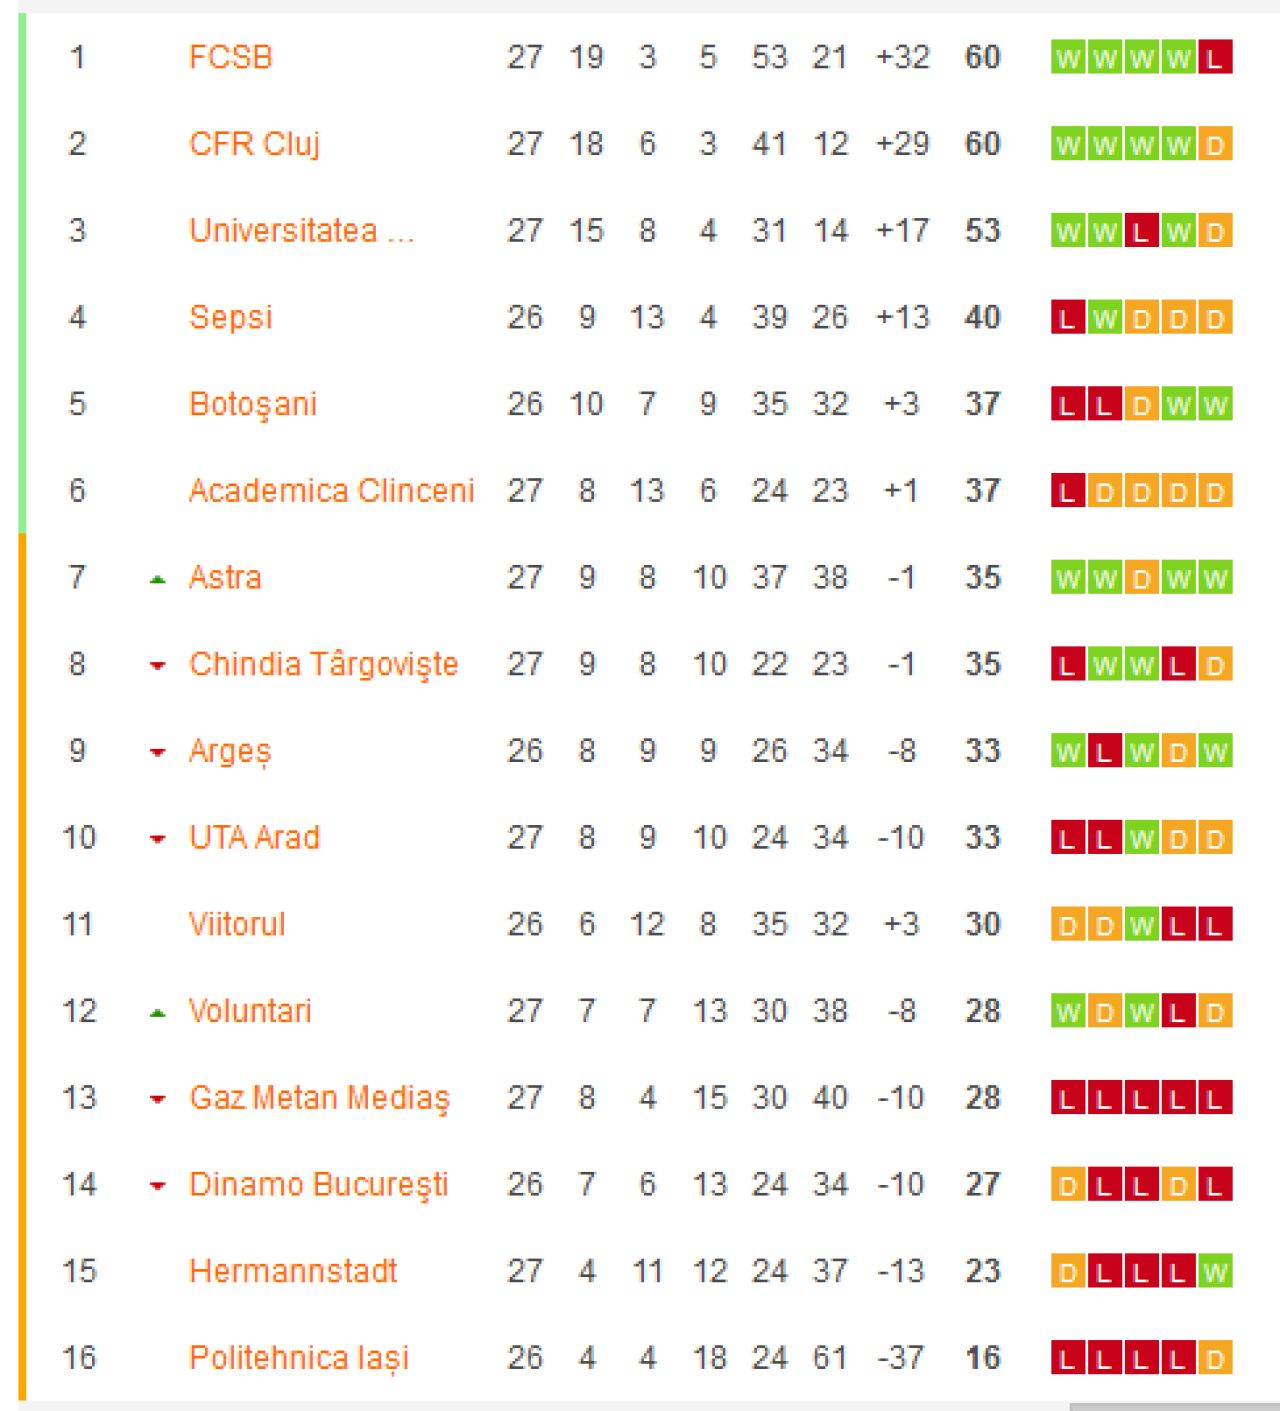Open the FCSB team link
The image size is (1280, 1411).
pyautogui.click(x=231, y=57)
